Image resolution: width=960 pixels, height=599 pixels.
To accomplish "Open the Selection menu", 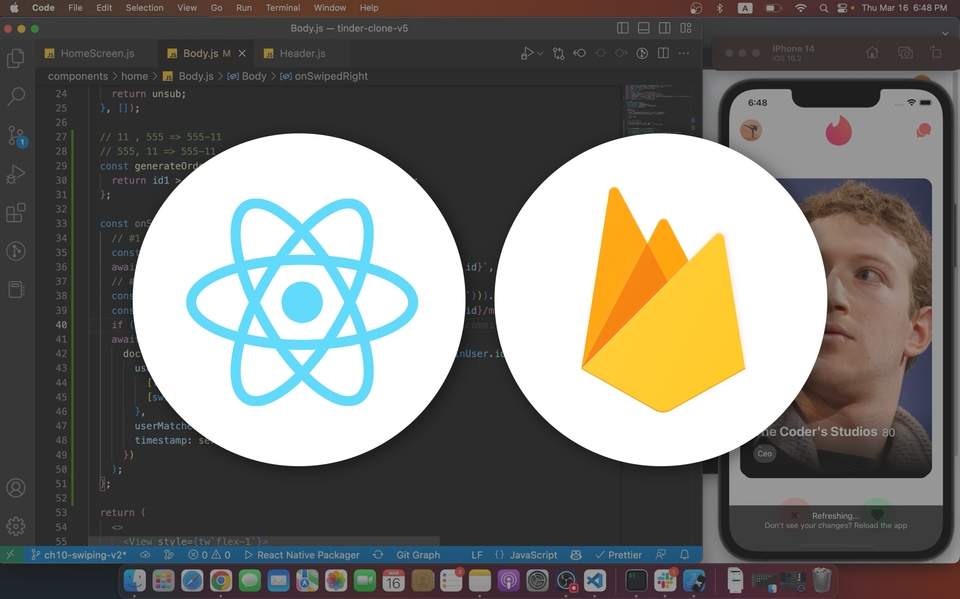I will pyautogui.click(x=144, y=8).
